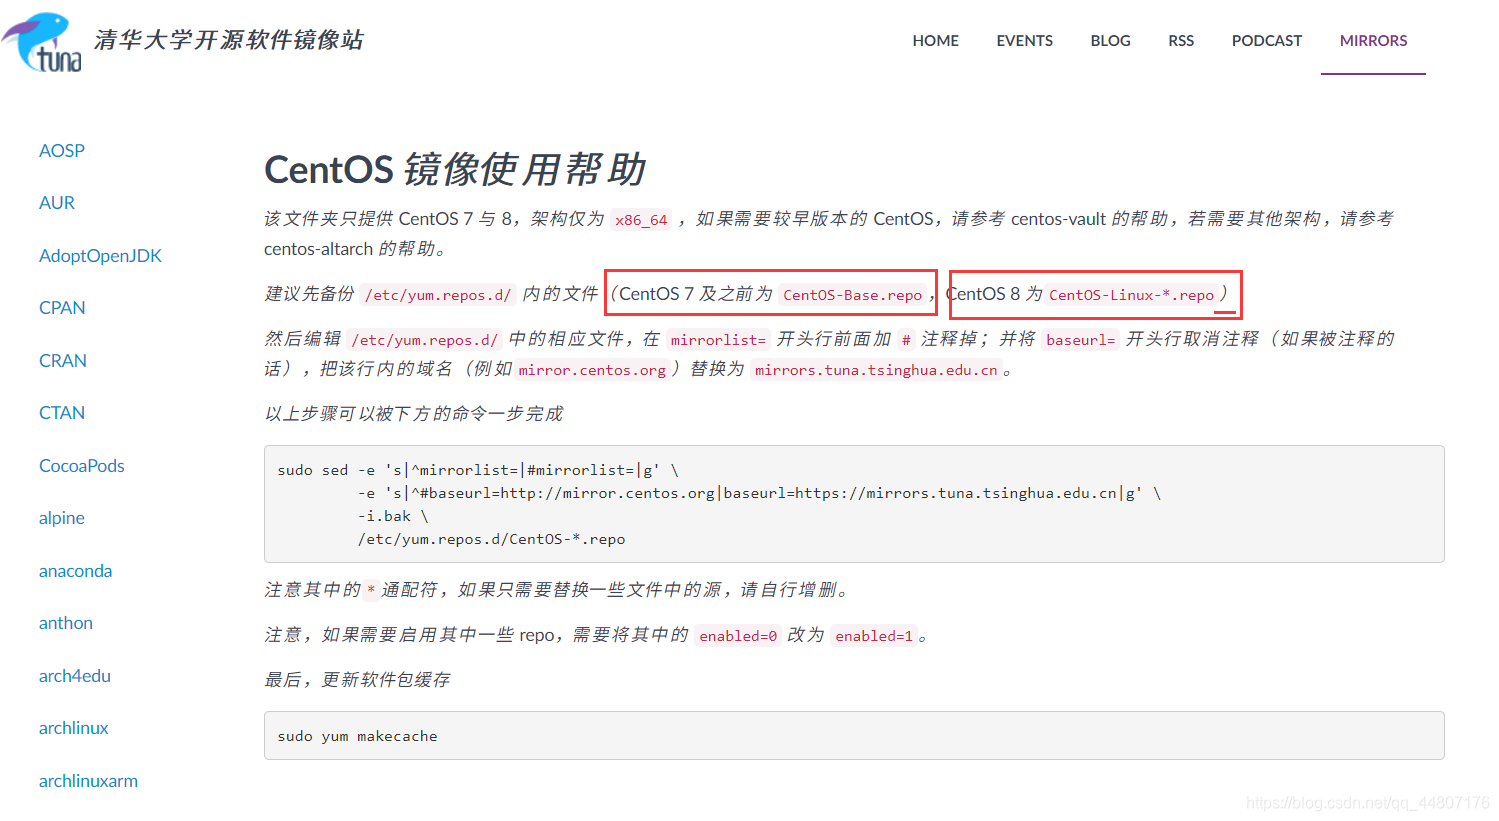Click the TUNA logo icon
This screenshot has width=1499, height=821.
point(42,42)
